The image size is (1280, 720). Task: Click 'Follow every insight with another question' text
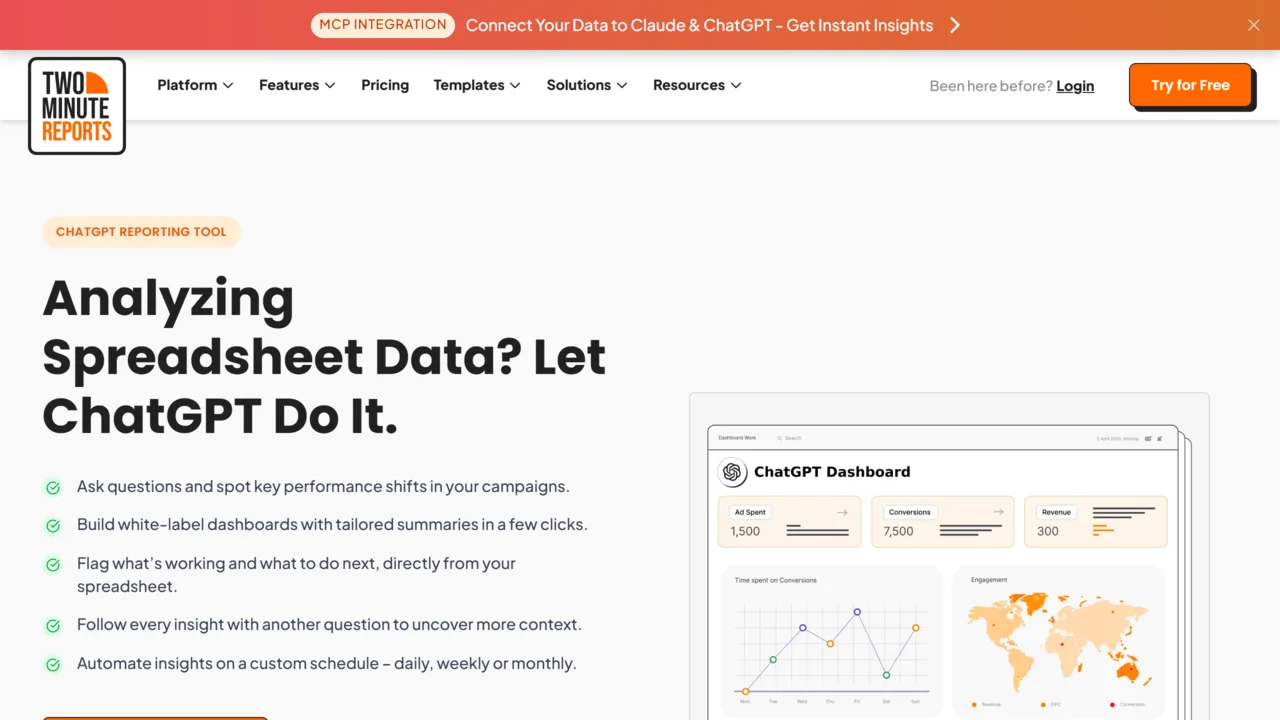point(329,625)
